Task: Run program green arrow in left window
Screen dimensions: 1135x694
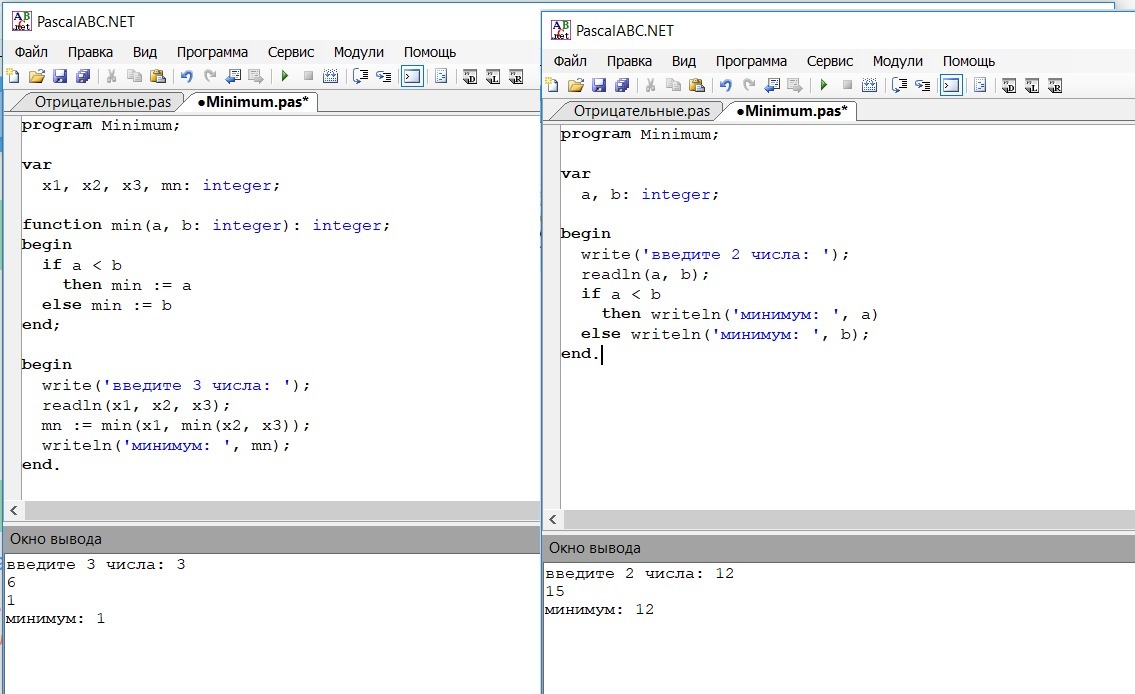Action: (284, 76)
